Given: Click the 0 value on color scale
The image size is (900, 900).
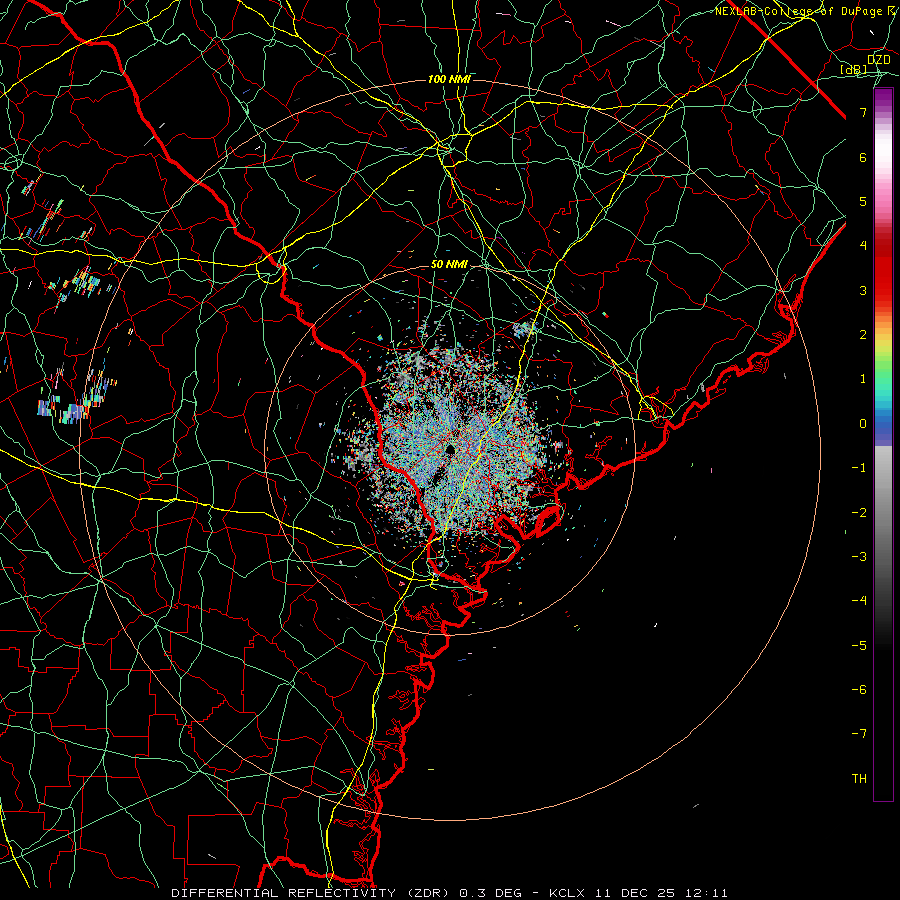Looking at the screenshot, I should pyautogui.click(x=863, y=424).
